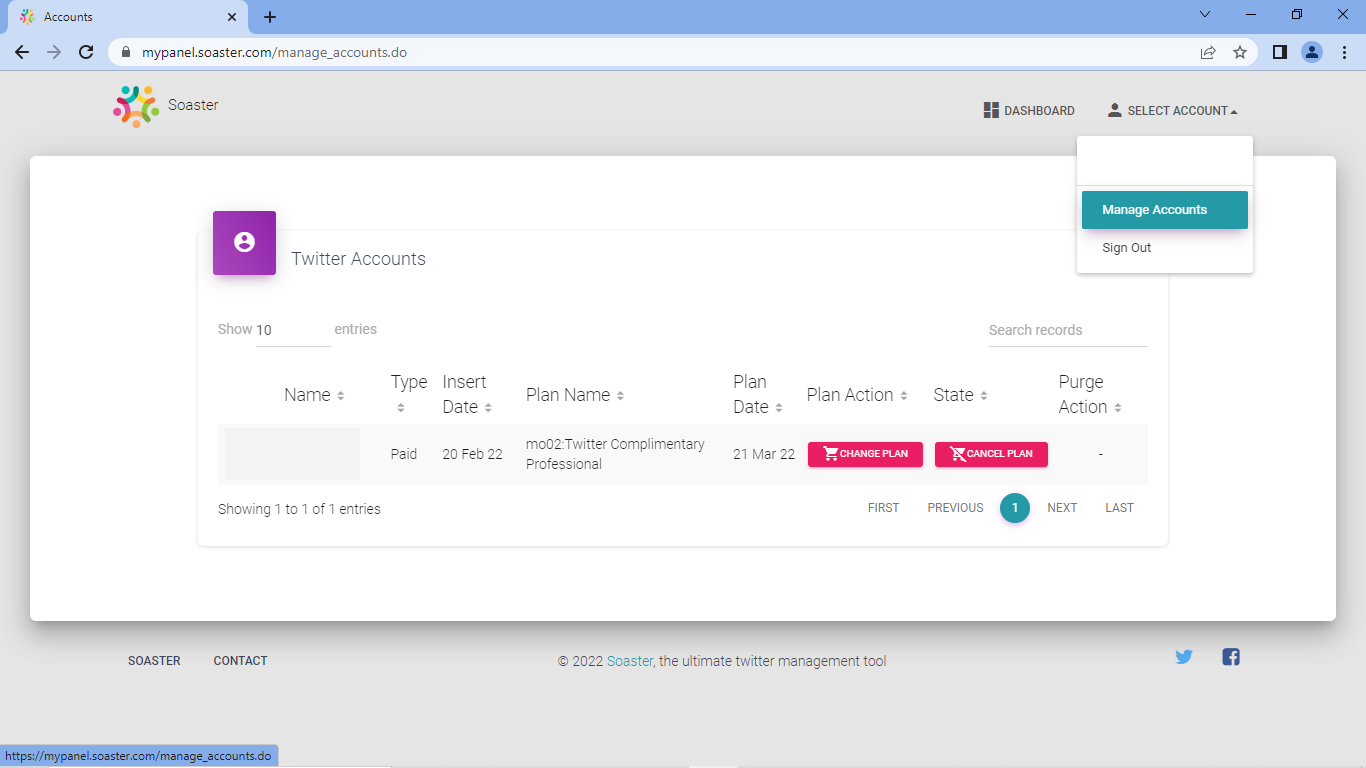Click the 21 Mar 22 plan date
Viewport: 1366px width, 768px height.
[764, 454]
